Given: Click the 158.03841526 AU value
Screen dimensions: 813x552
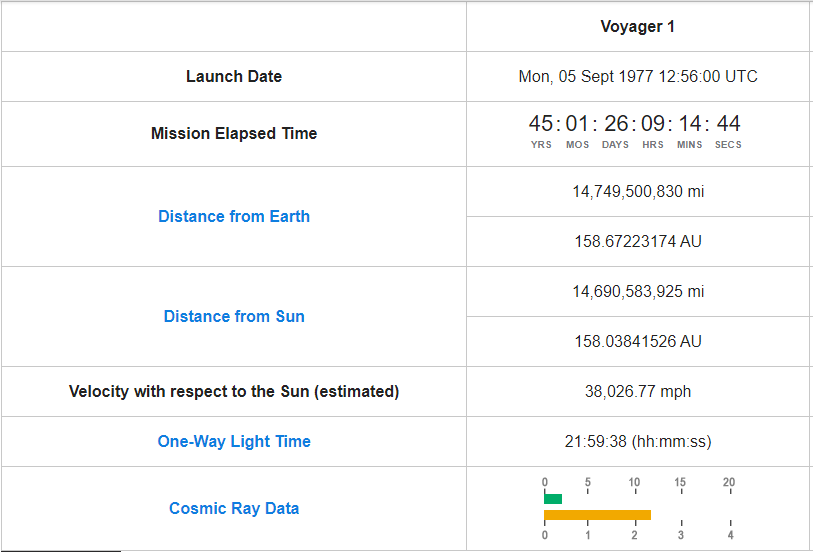Looking at the screenshot, I should (x=637, y=341).
